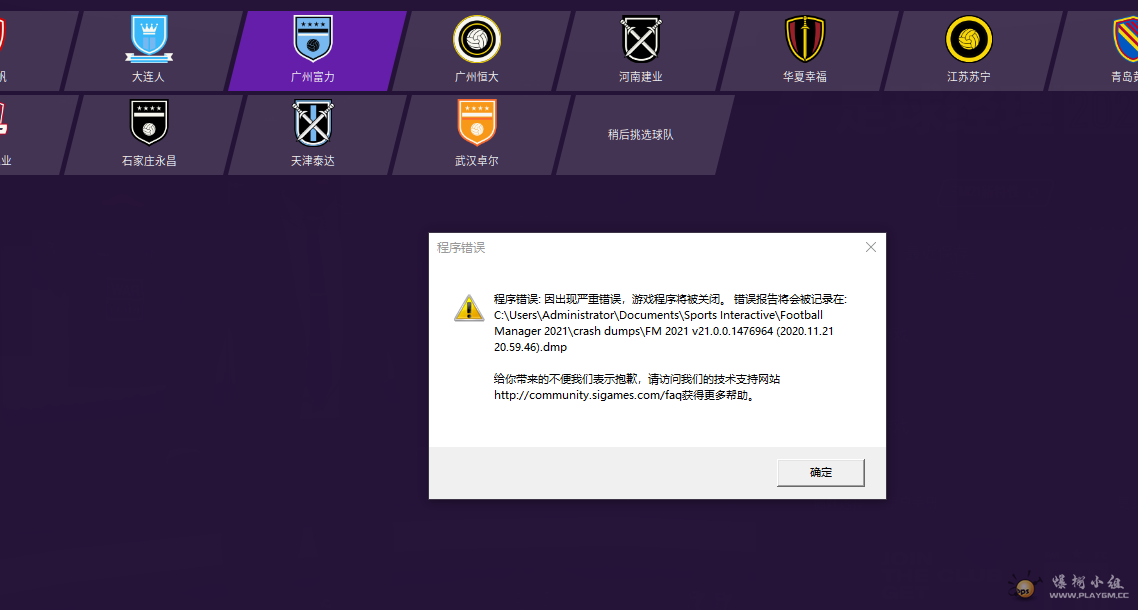
Task: Click the 江苏苏宁 team name label
Action: tap(969, 76)
